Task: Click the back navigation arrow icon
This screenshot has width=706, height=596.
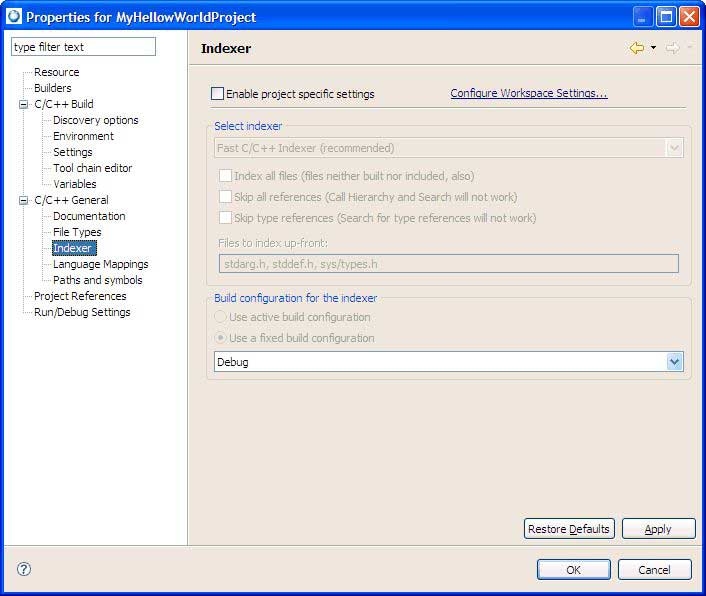Action: click(636, 48)
